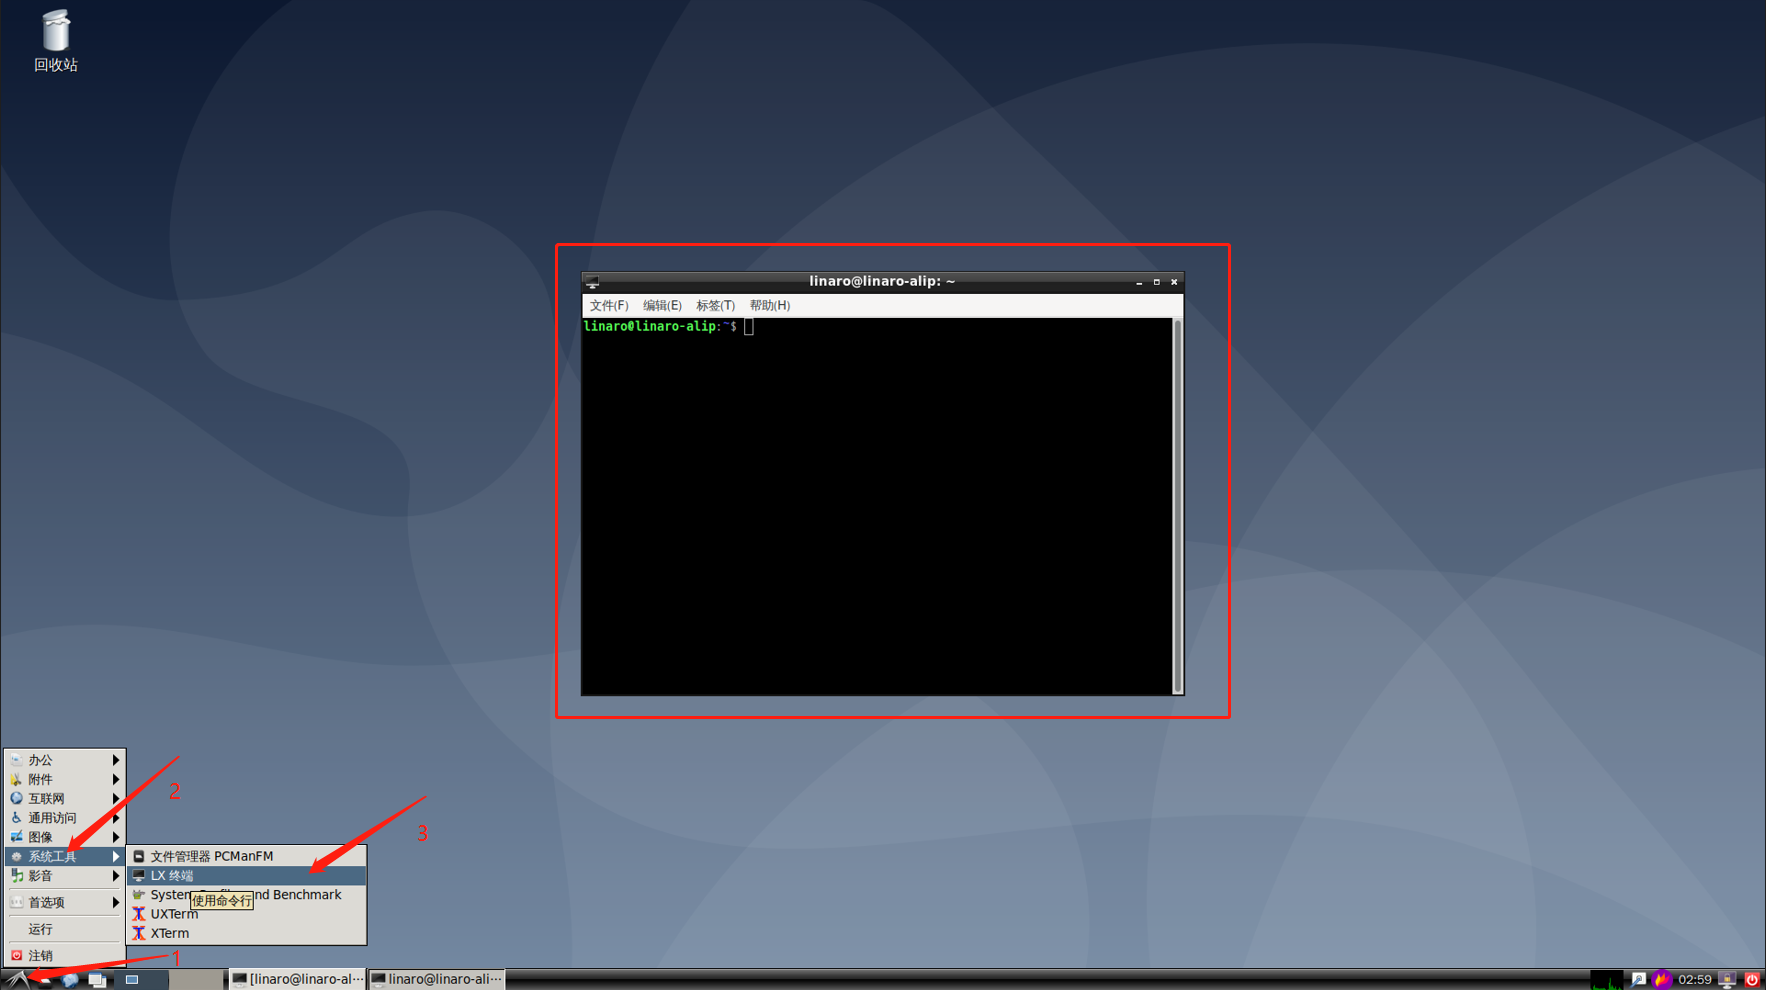1766x990 pixels.
Task: Launch LX 终端 from the submenu
Action: tap(246, 875)
